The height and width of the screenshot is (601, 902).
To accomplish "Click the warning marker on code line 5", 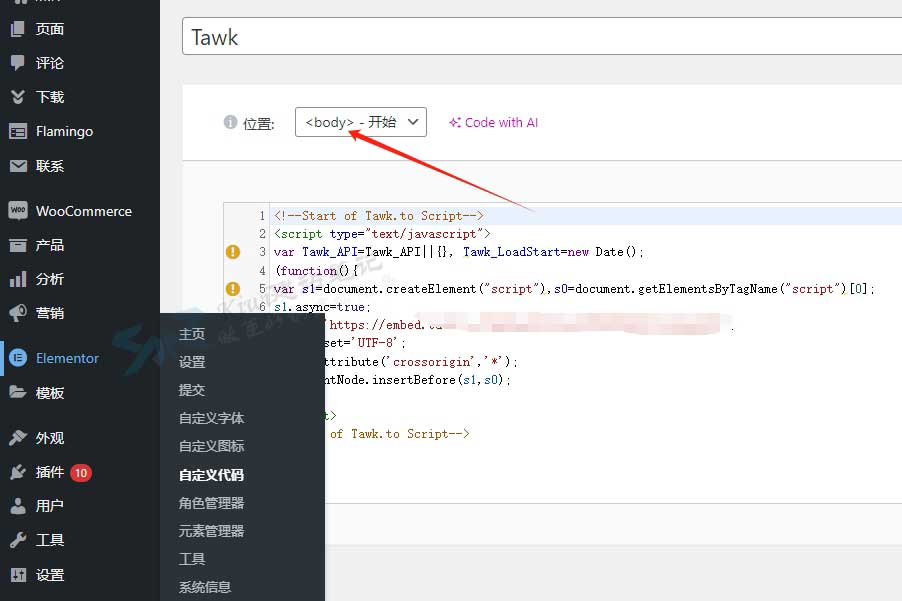I will pos(233,289).
